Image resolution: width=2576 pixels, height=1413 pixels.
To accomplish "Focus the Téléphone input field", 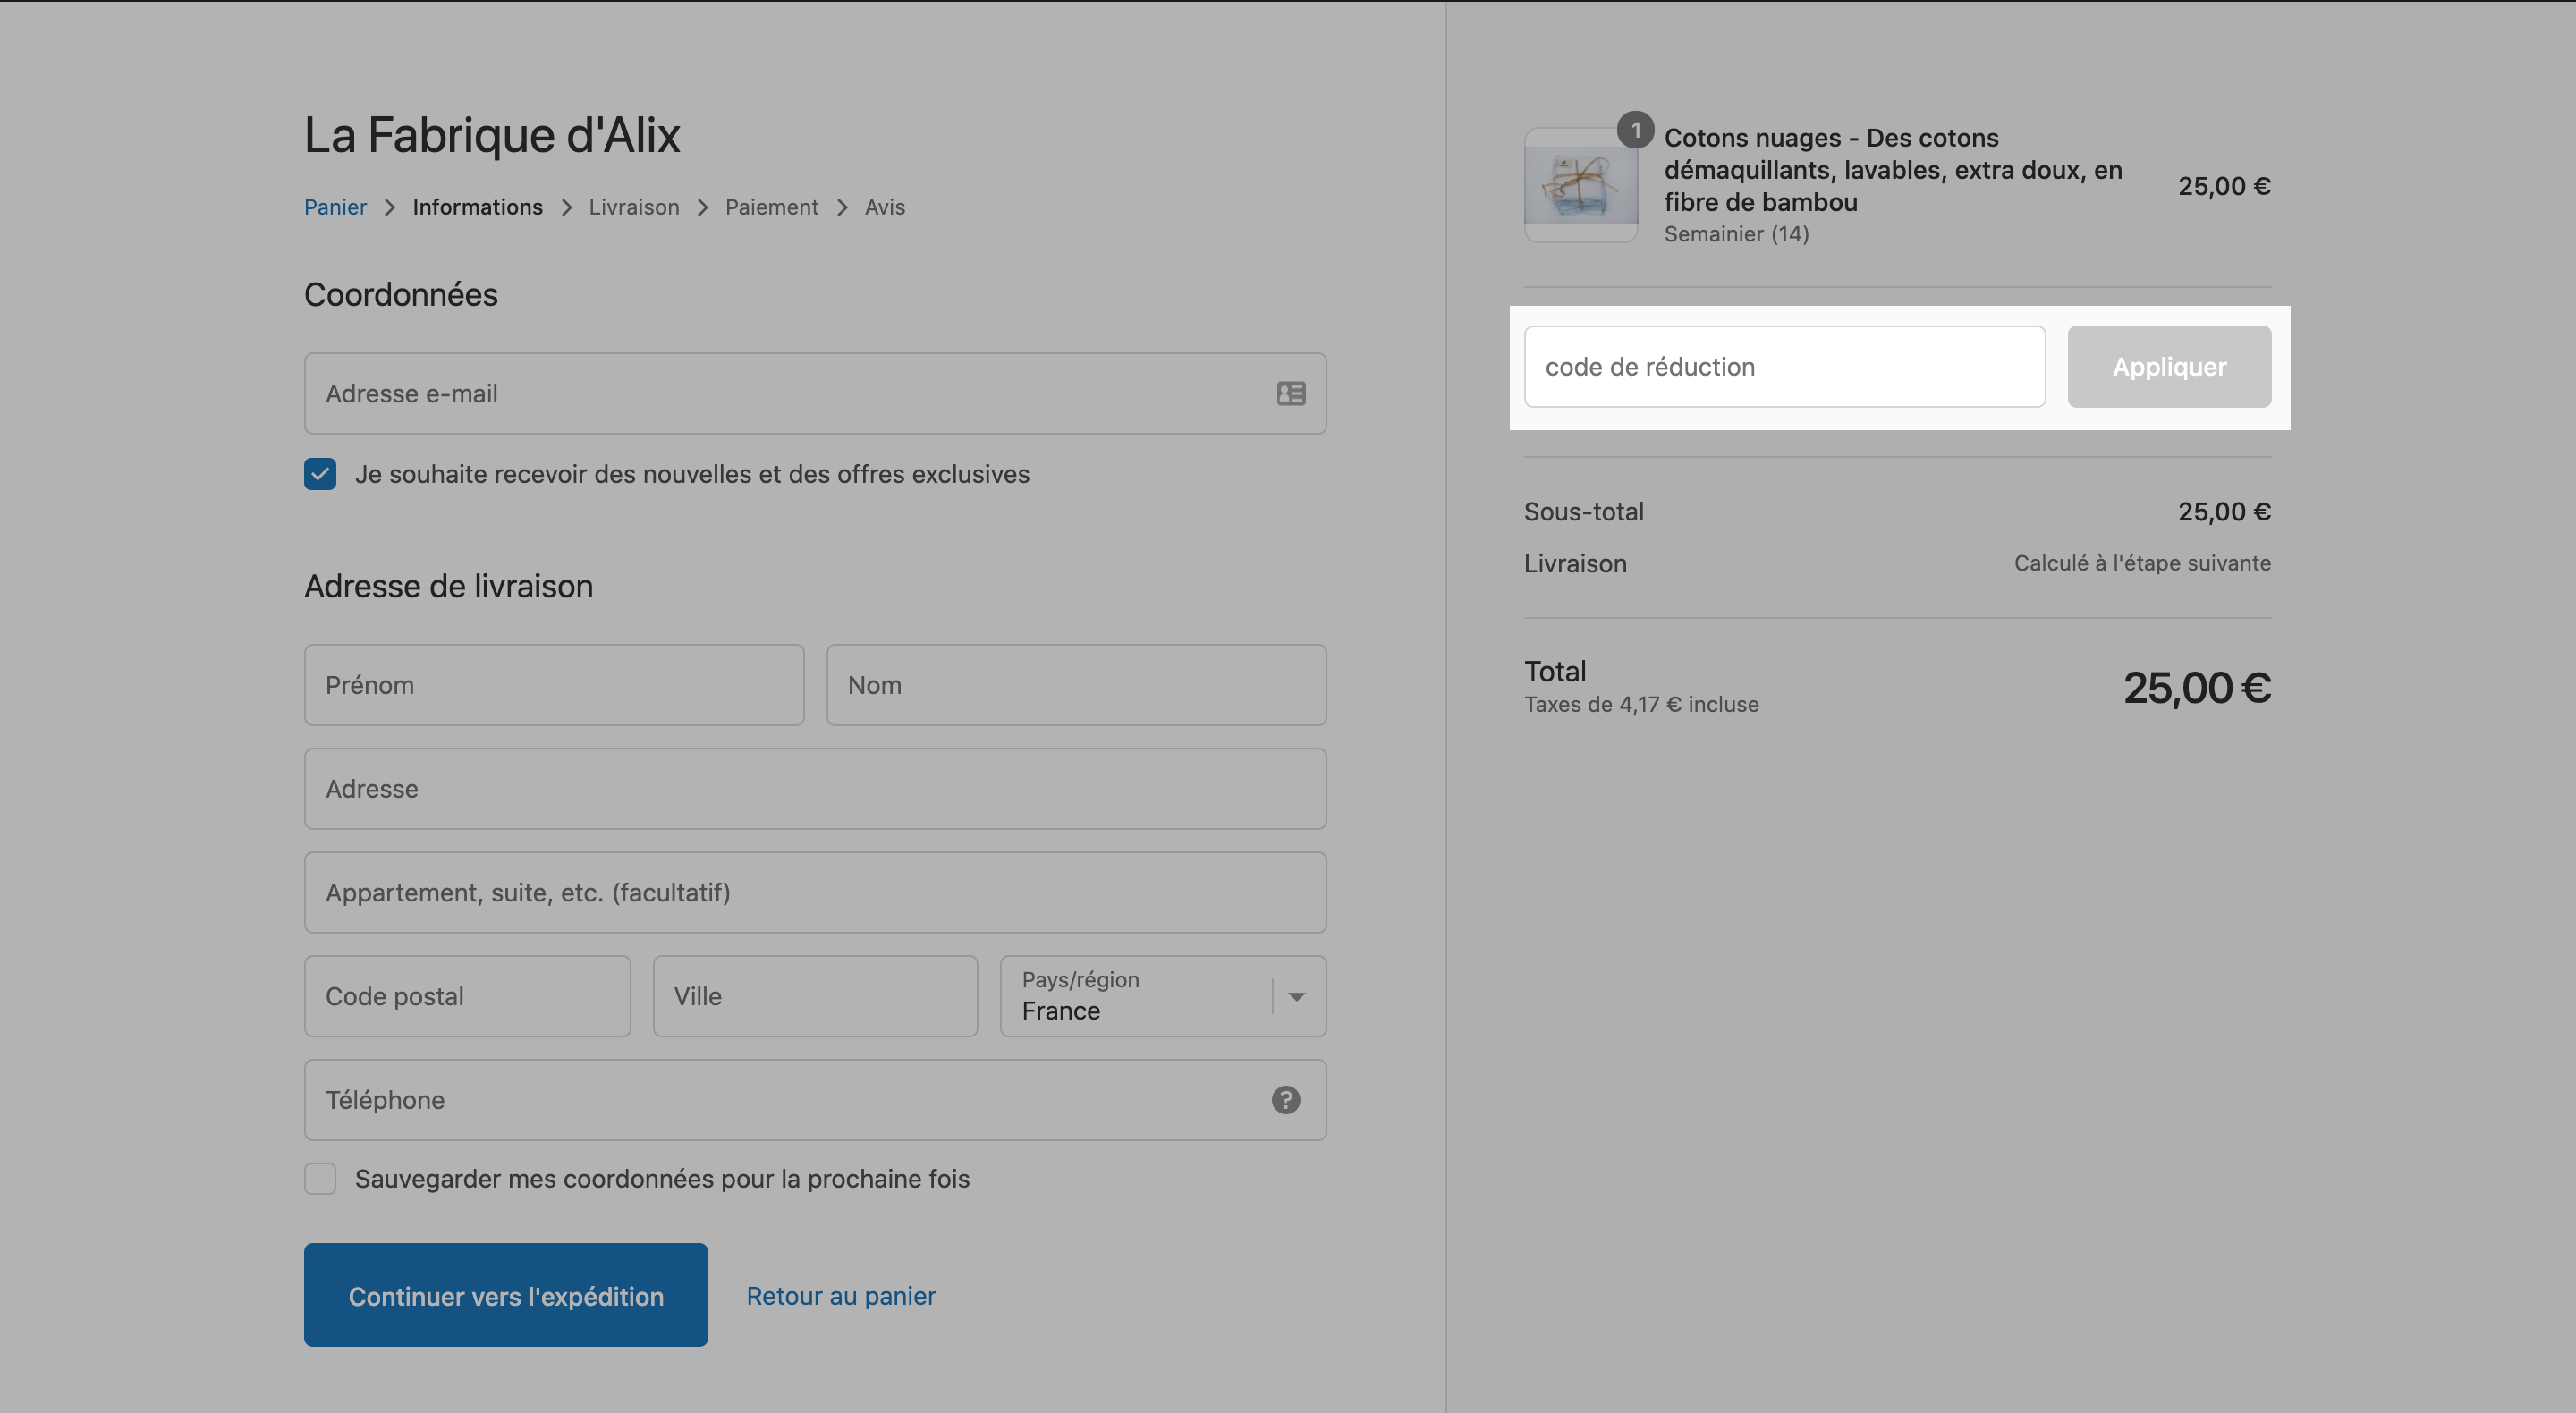I will [815, 1100].
